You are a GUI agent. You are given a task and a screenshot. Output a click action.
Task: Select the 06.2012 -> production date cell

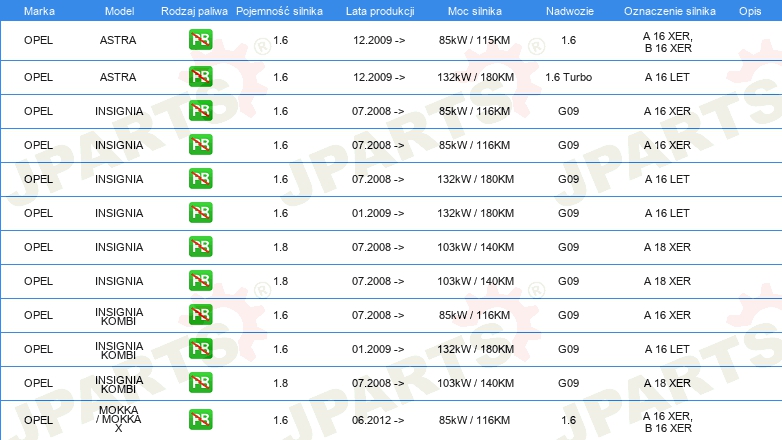click(378, 420)
